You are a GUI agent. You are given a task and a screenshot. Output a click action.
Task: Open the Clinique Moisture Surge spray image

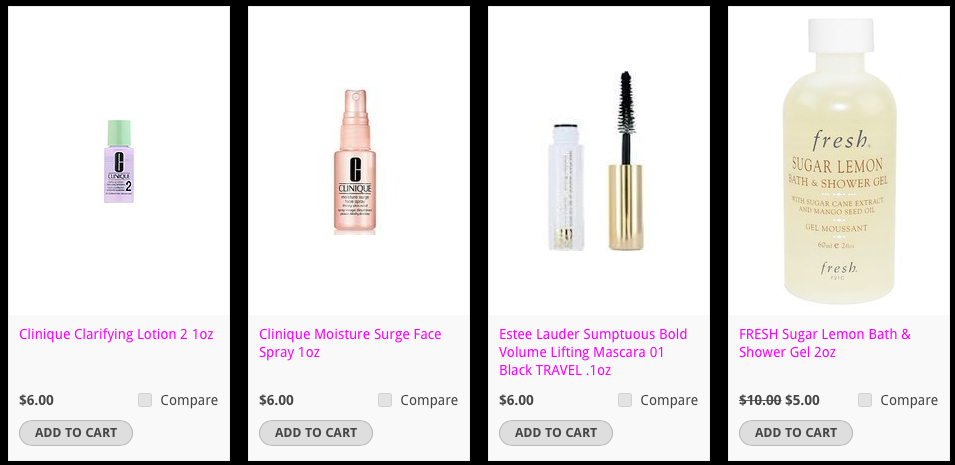coord(354,162)
